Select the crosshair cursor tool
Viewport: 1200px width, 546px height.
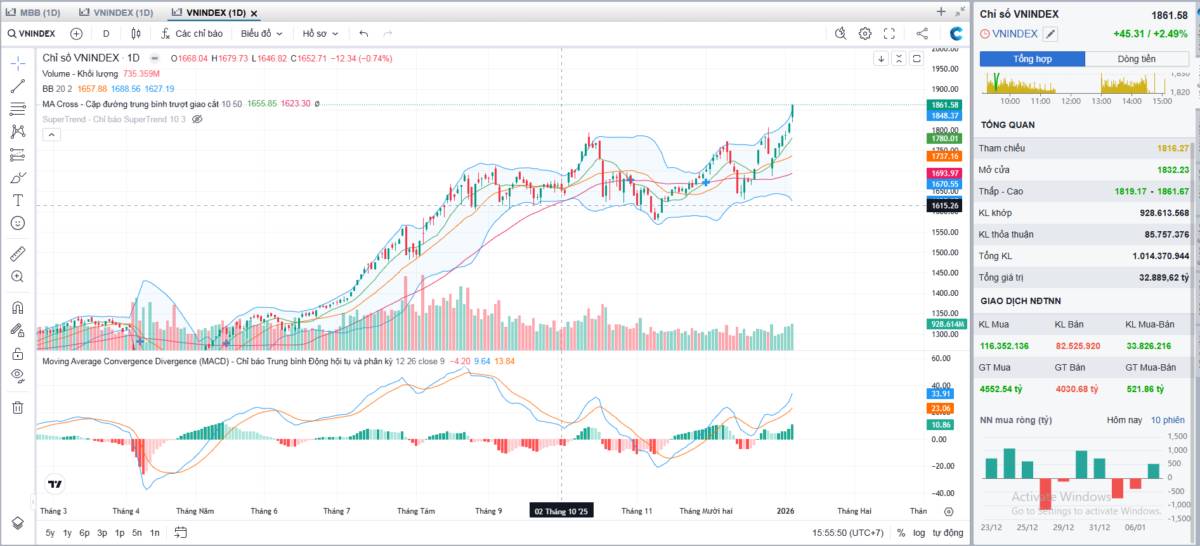[x=17, y=62]
